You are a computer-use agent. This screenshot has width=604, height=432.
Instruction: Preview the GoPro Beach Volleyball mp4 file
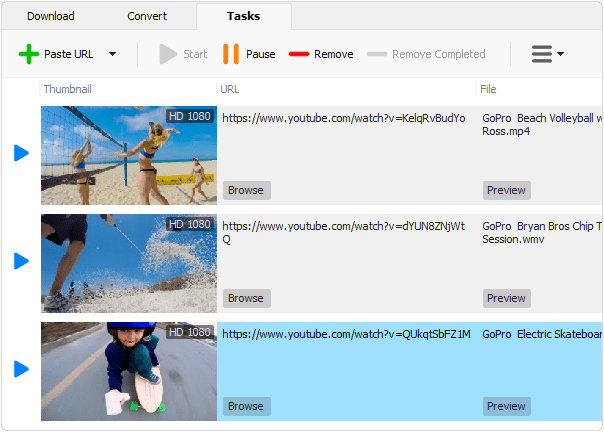coord(507,190)
